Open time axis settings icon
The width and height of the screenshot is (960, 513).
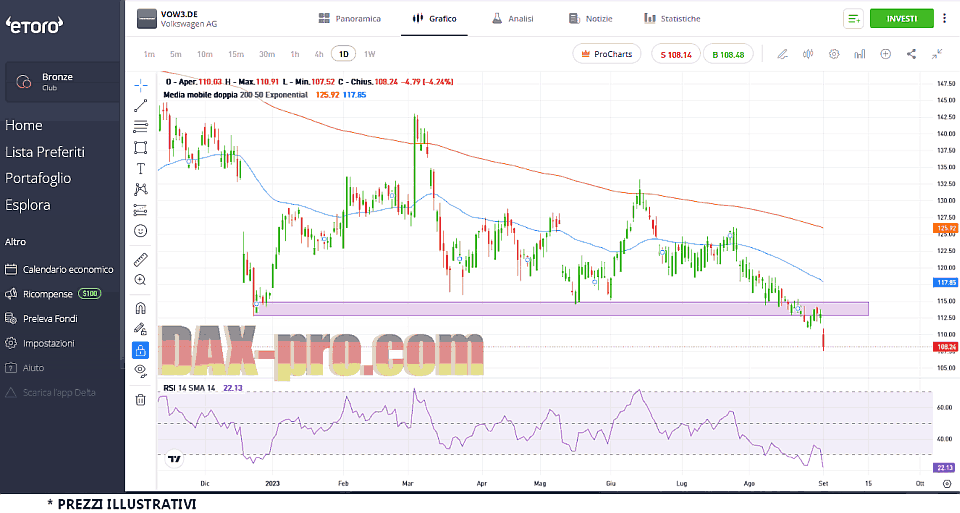click(x=947, y=484)
